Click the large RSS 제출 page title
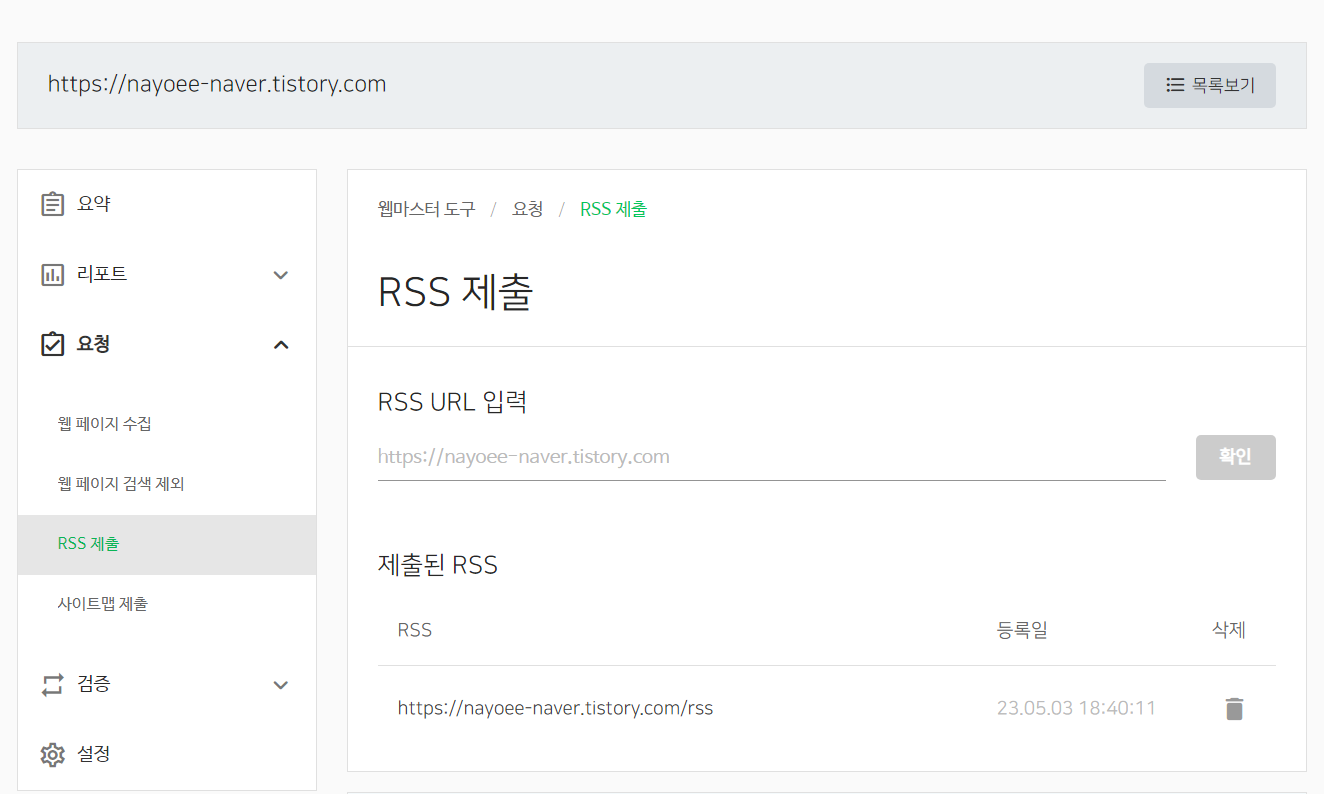This screenshot has height=794, width=1324. pos(456,292)
